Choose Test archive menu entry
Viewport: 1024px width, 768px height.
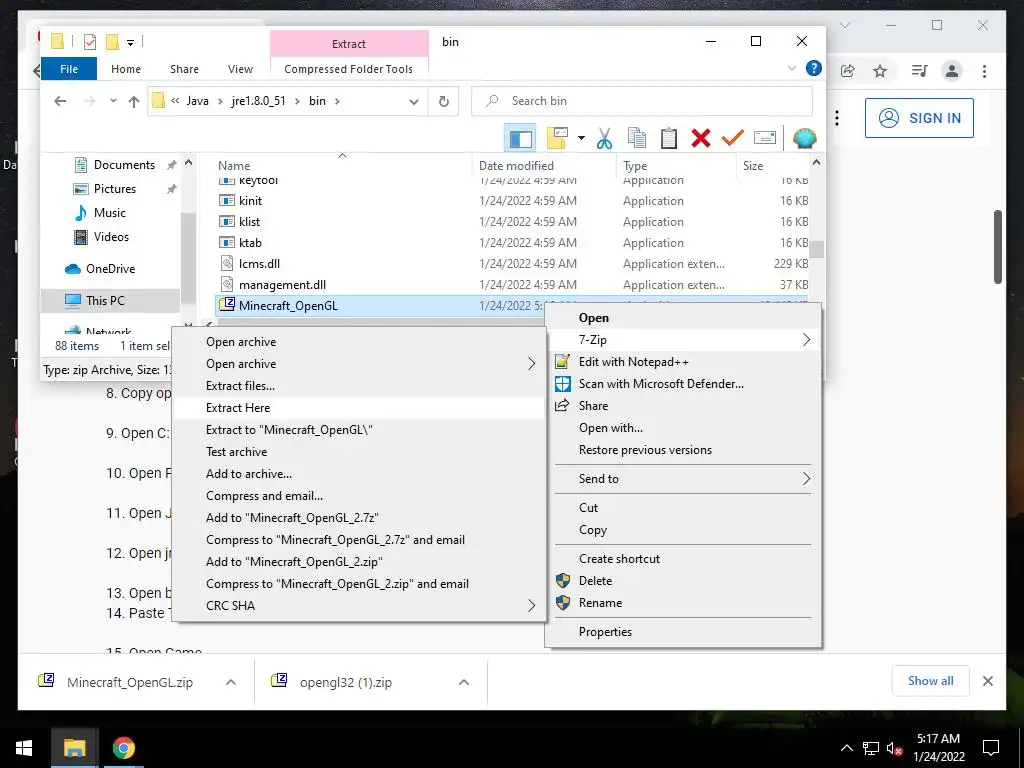(359, 452)
